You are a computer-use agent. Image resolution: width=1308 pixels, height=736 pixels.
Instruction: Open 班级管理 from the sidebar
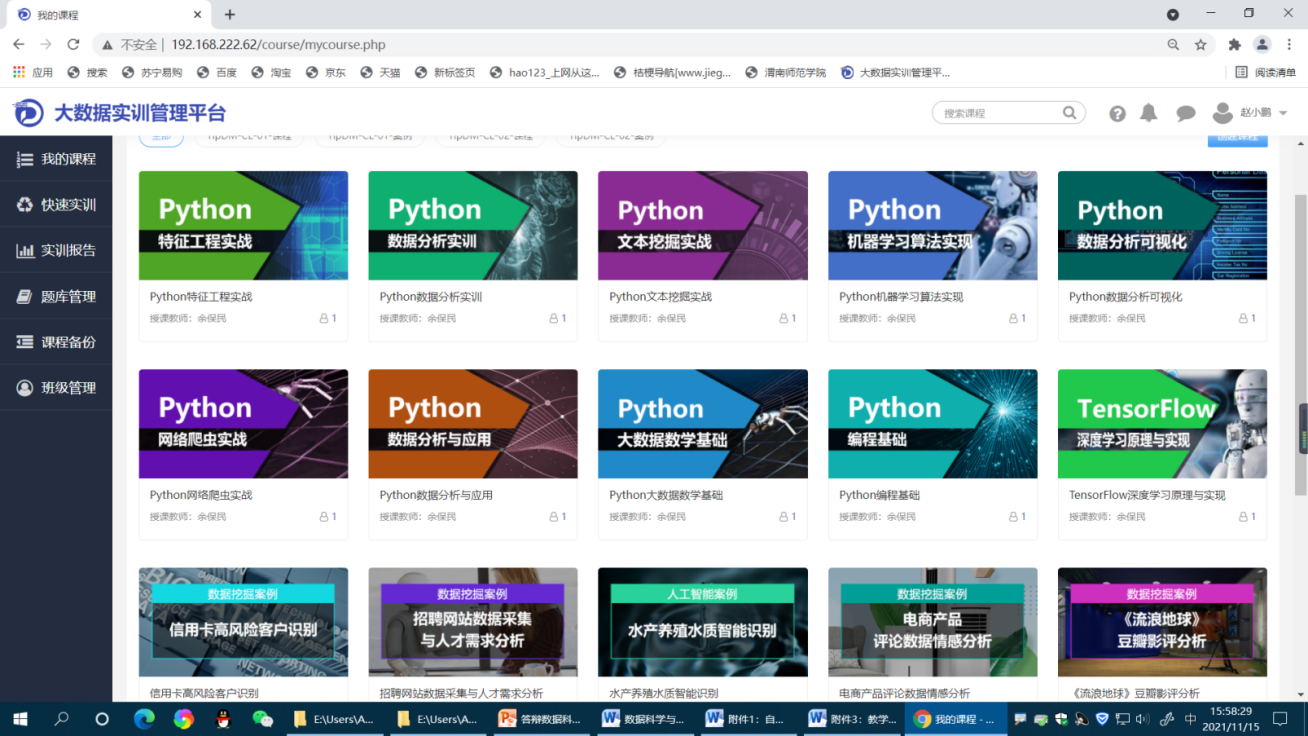57,388
